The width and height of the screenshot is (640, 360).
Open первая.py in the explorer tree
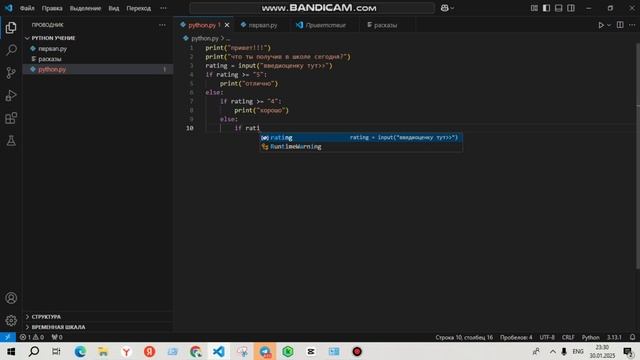click(x=98, y=49)
